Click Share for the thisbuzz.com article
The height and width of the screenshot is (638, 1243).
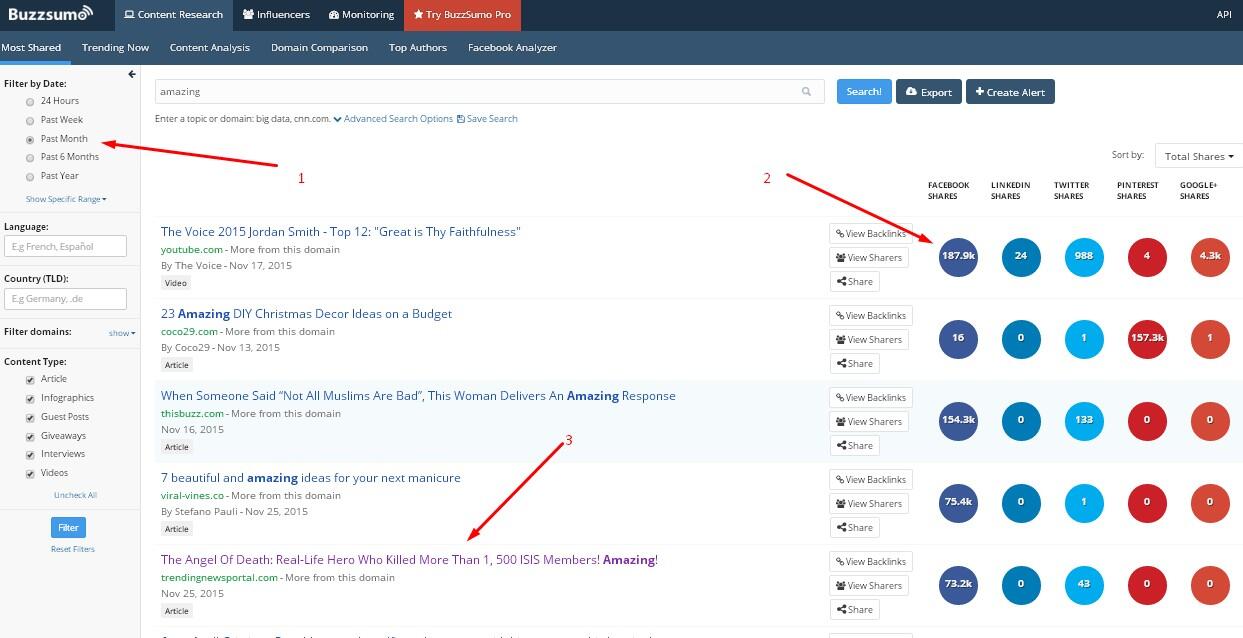click(855, 446)
